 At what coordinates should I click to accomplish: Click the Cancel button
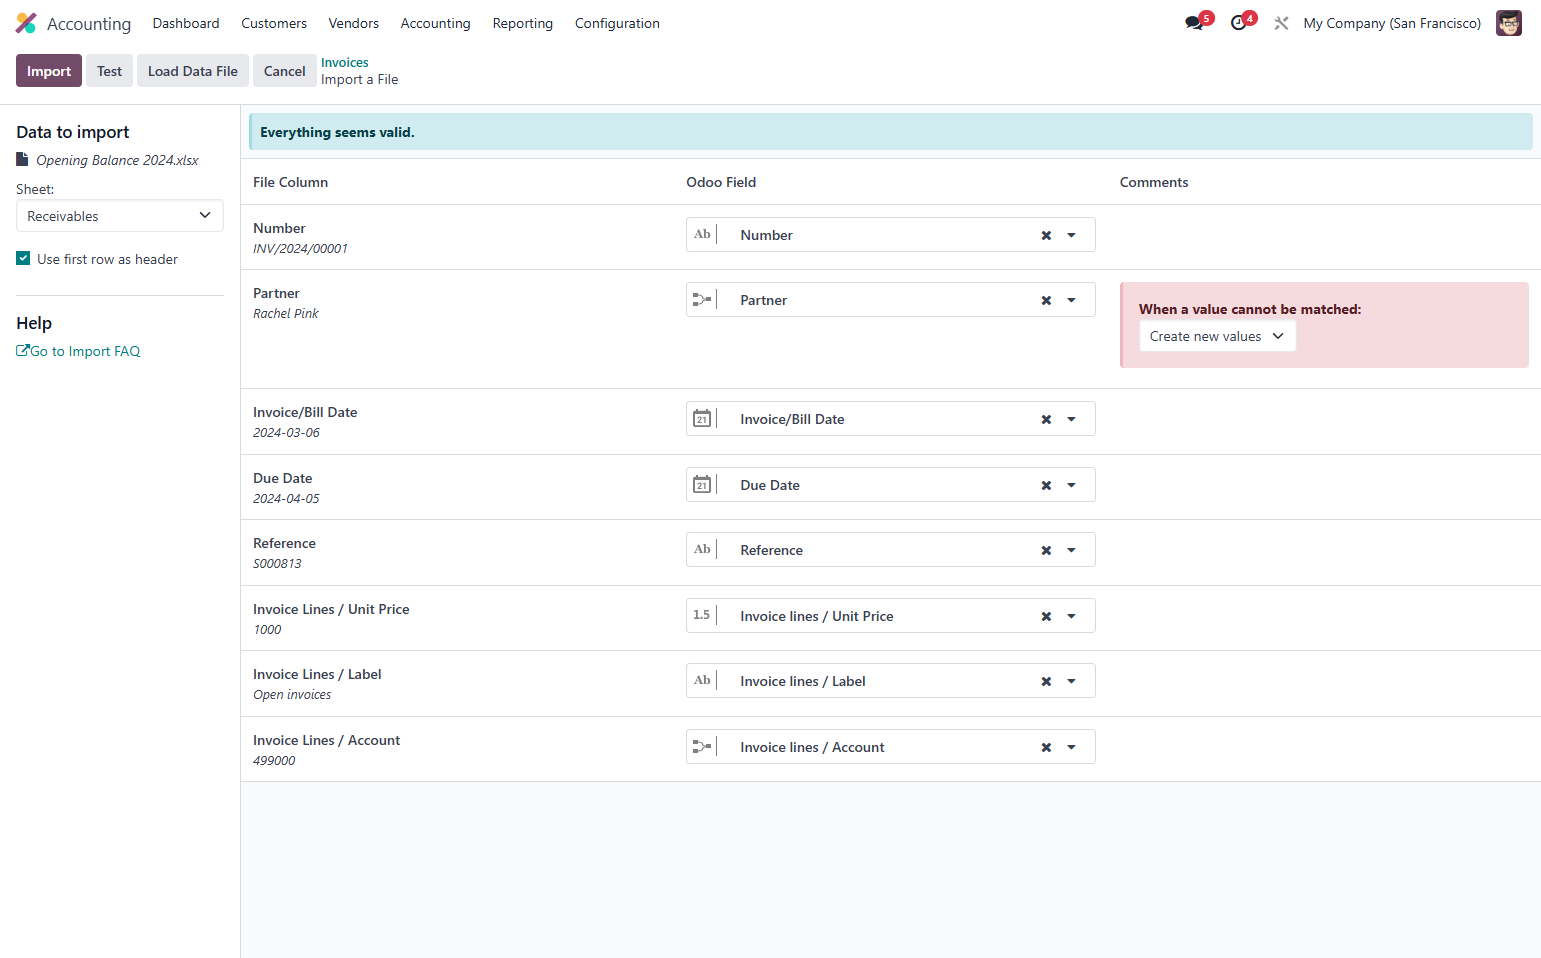coord(285,71)
